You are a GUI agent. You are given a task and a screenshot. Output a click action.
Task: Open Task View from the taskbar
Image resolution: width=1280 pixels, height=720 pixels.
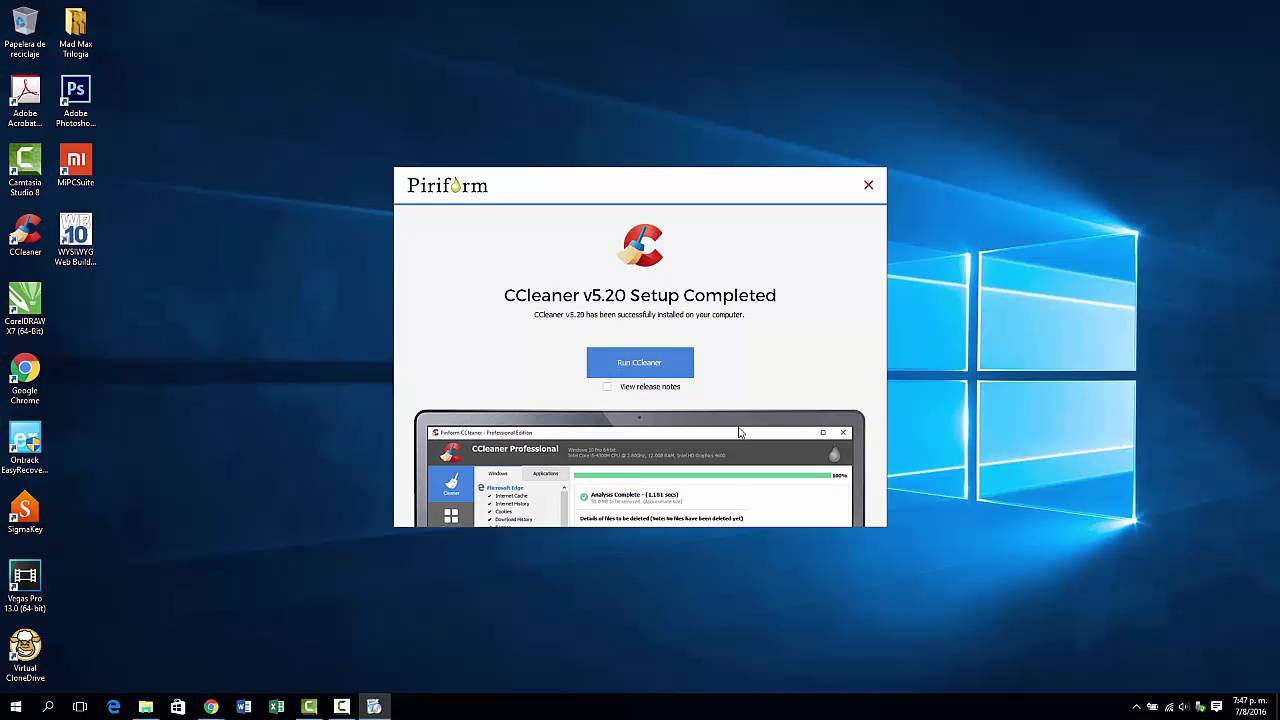click(x=80, y=706)
